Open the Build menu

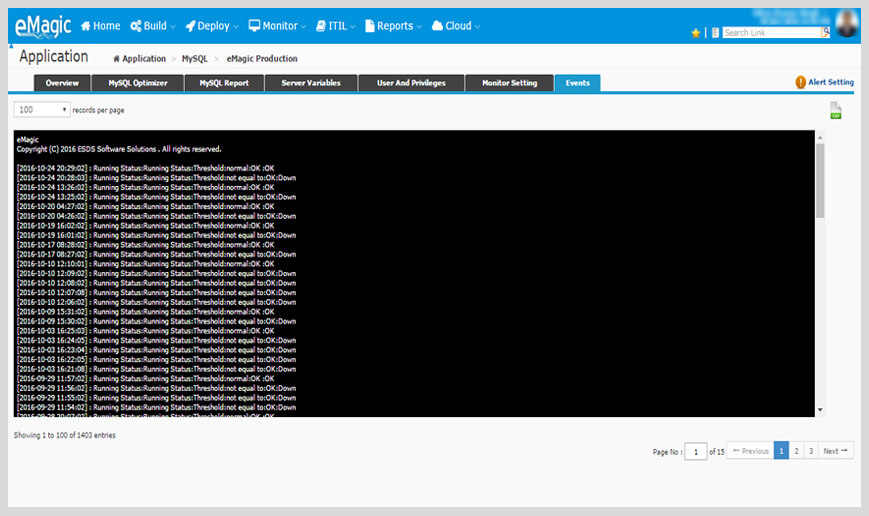152,26
